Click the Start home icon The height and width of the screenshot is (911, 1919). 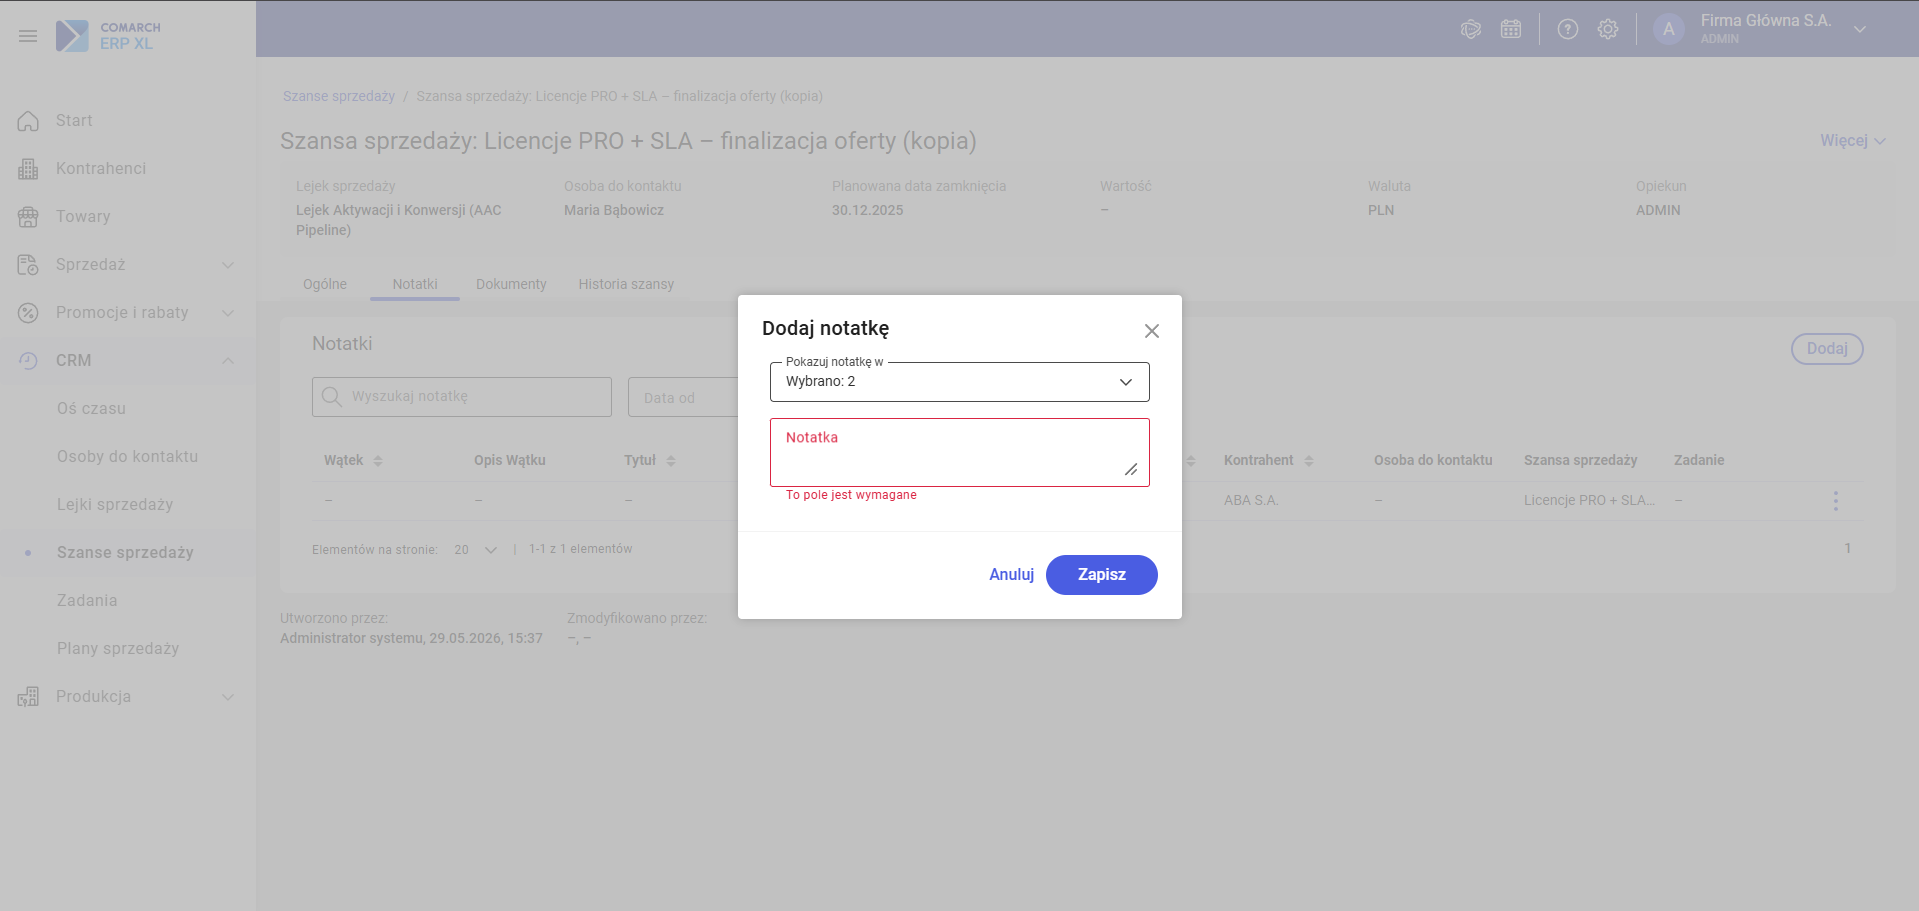click(x=28, y=121)
